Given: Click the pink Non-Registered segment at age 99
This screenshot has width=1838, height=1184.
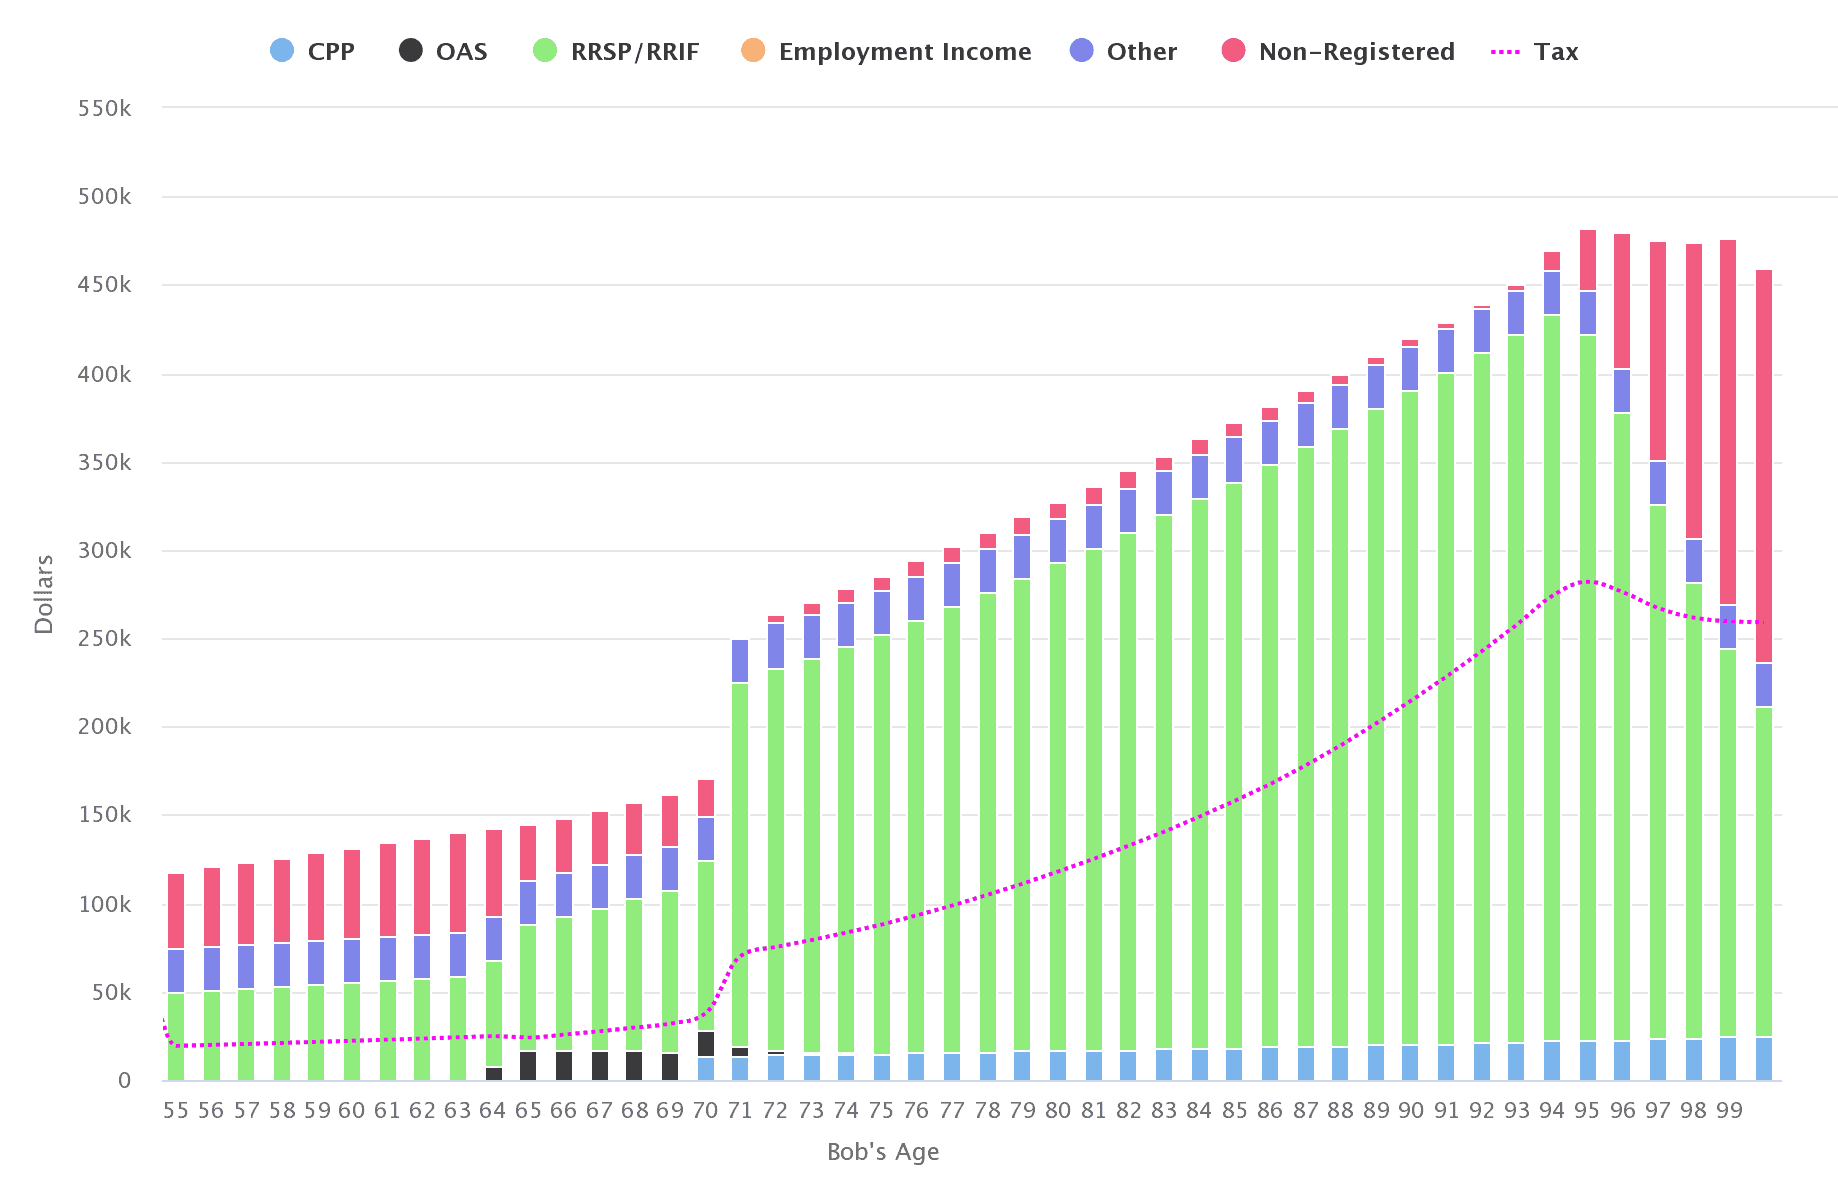Looking at the screenshot, I should (x=1728, y=420).
